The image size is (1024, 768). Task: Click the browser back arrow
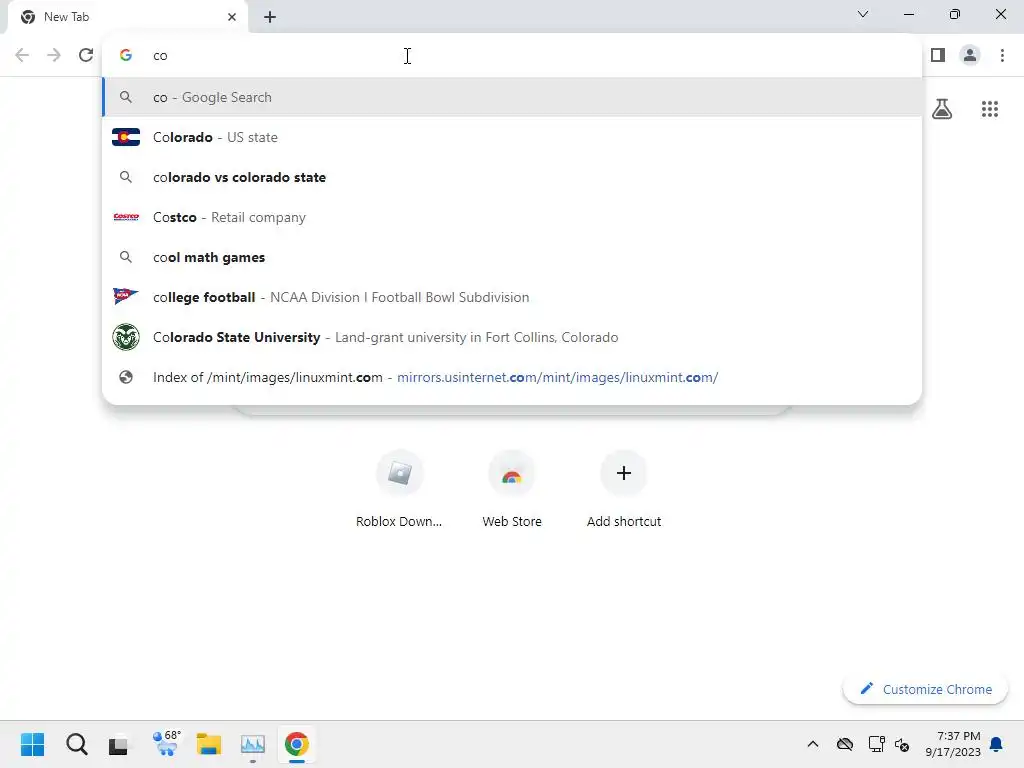[x=22, y=56]
